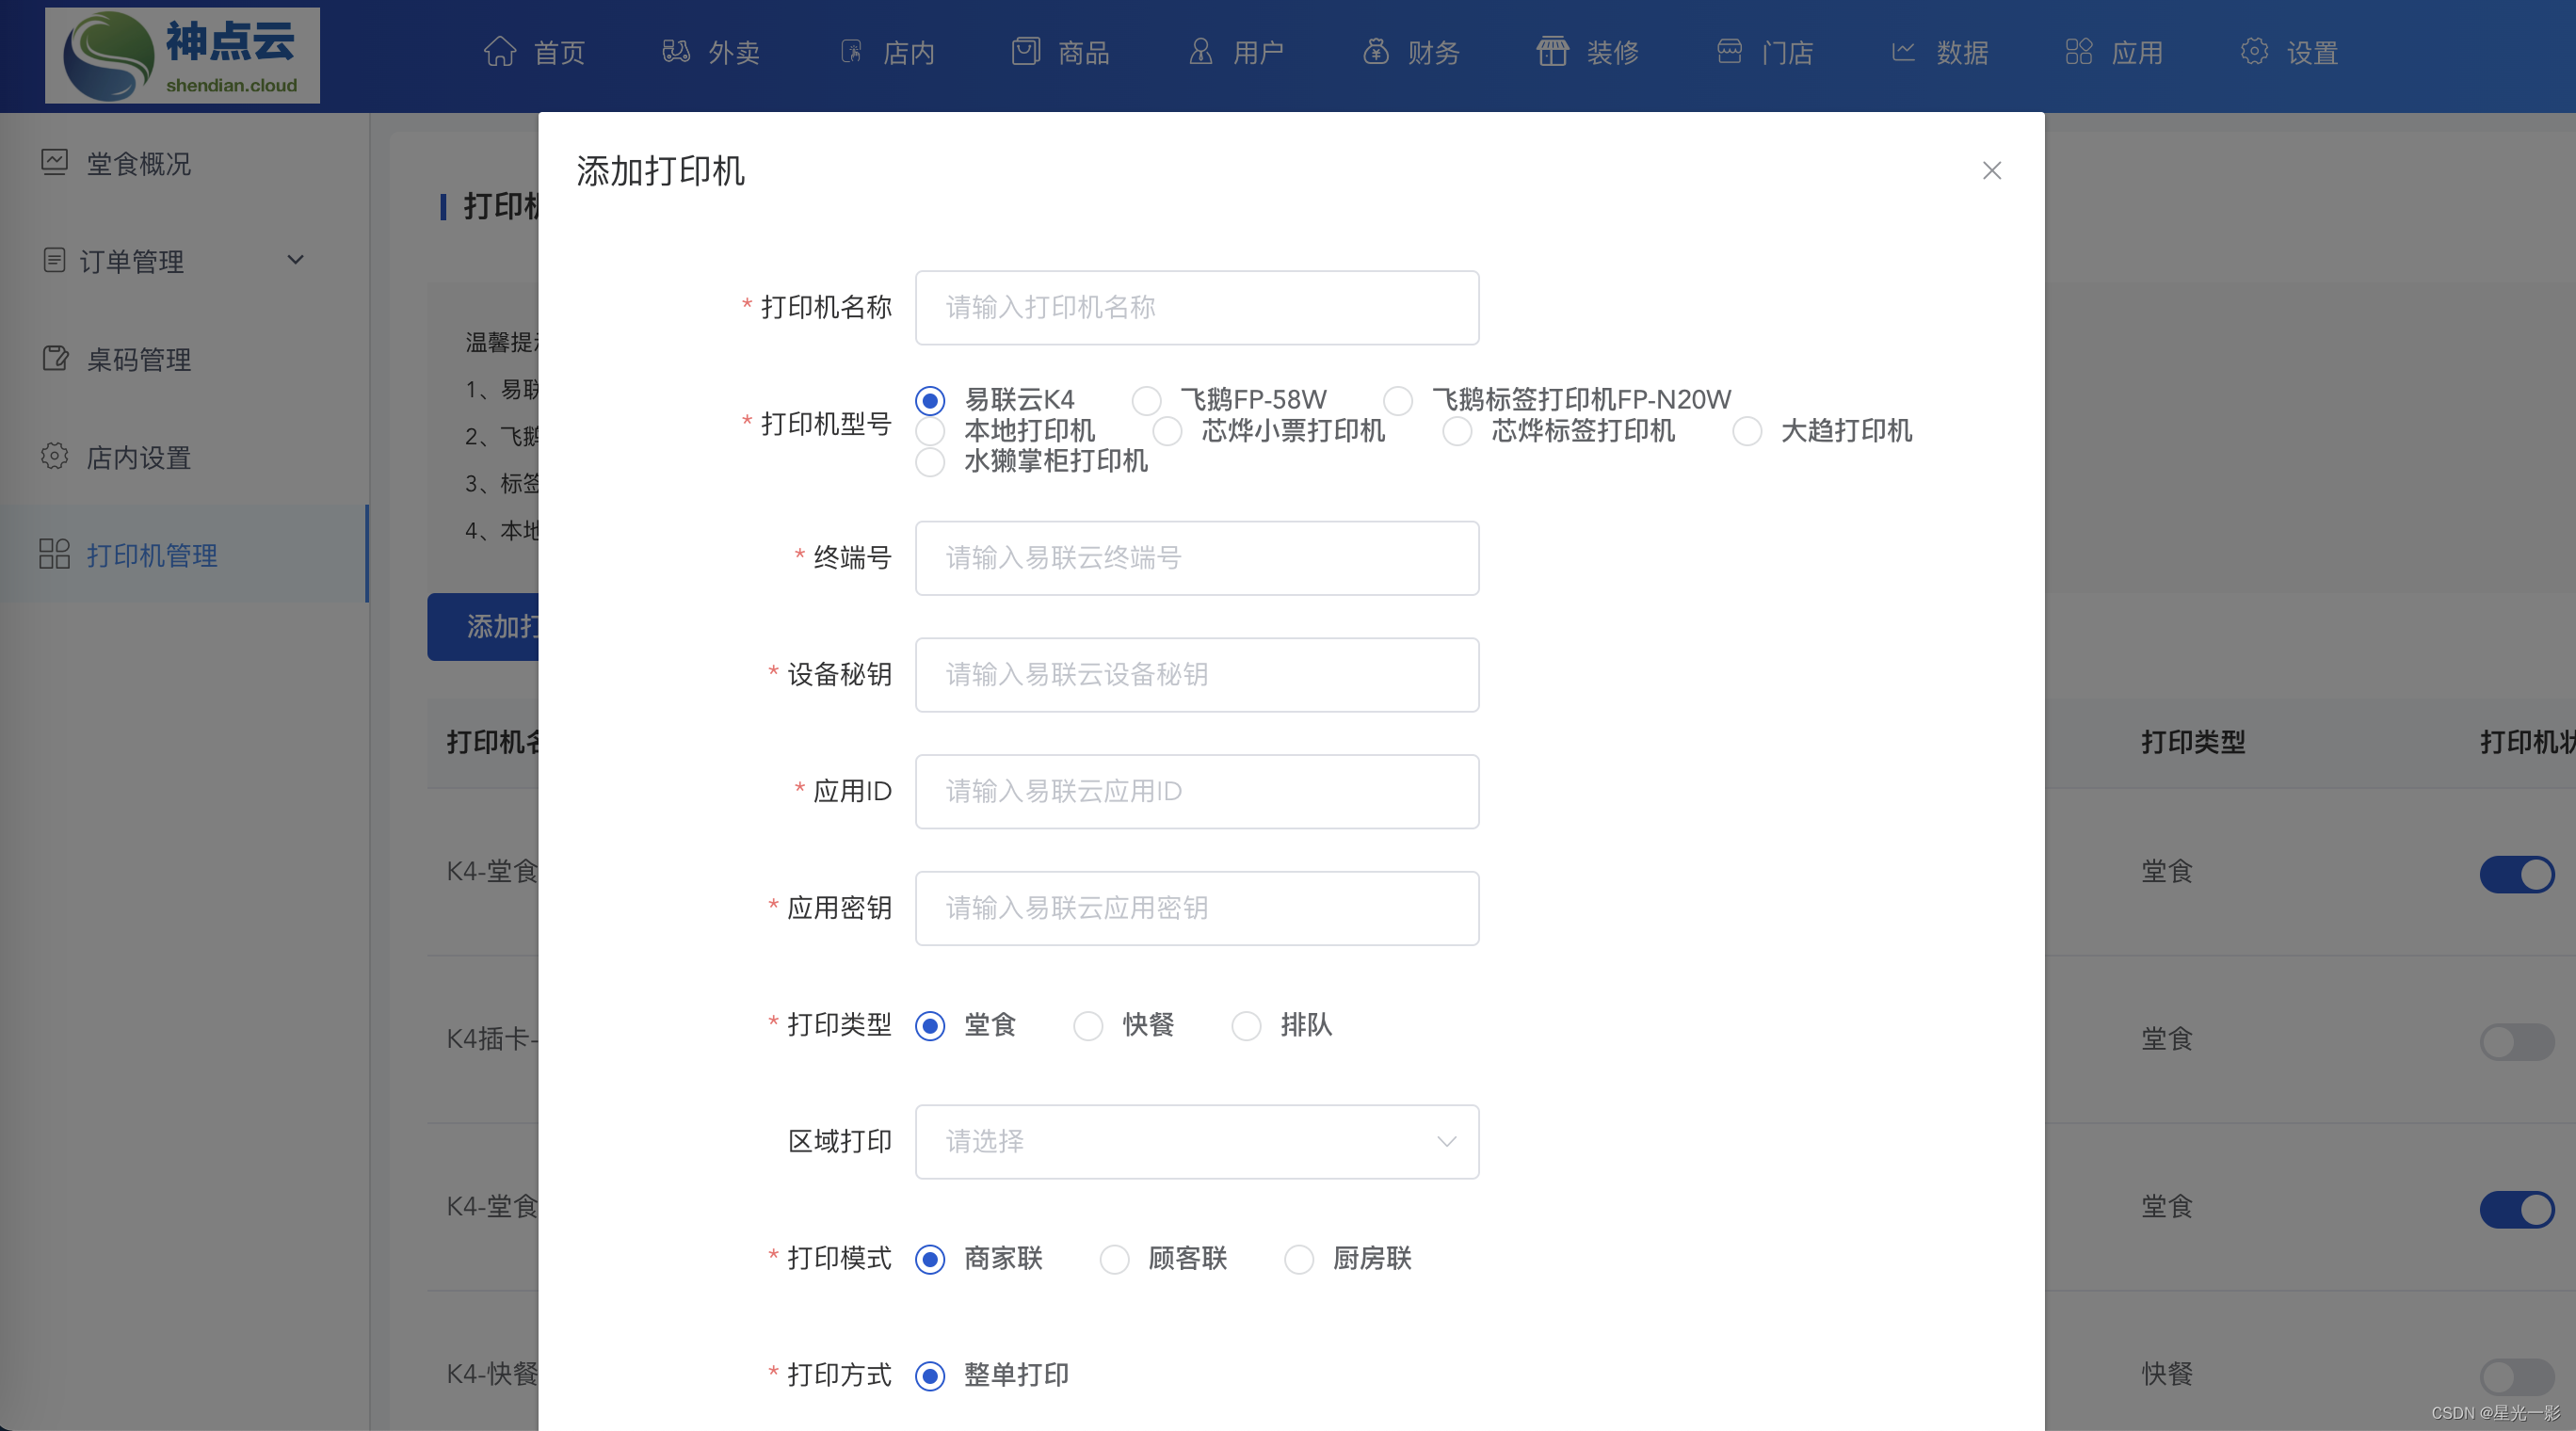
Task: Click the money bag icon next to 财务
Action: (x=1376, y=51)
